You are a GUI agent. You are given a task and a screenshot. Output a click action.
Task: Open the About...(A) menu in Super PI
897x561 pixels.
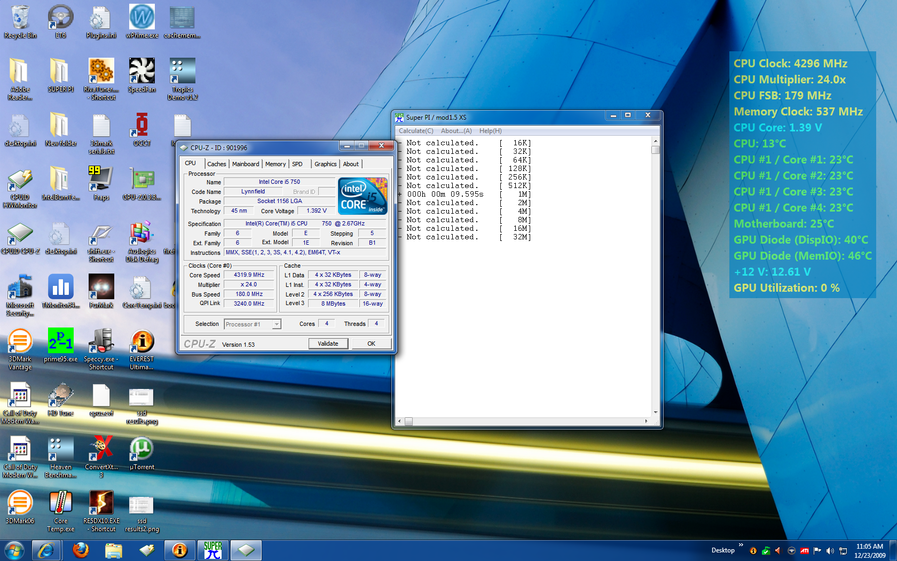coord(456,131)
